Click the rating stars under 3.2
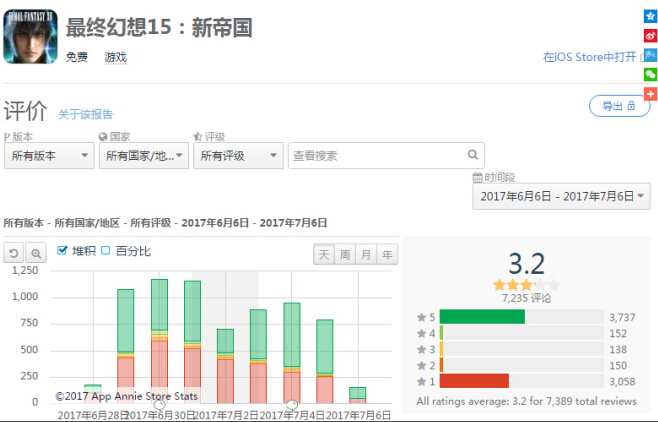Image resolution: width=658 pixels, height=422 pixels. [526, 286]
